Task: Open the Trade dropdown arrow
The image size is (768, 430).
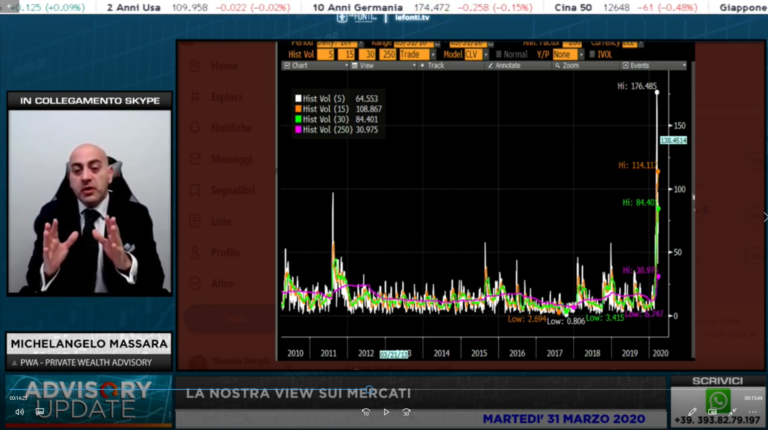Action: (433, 54)
